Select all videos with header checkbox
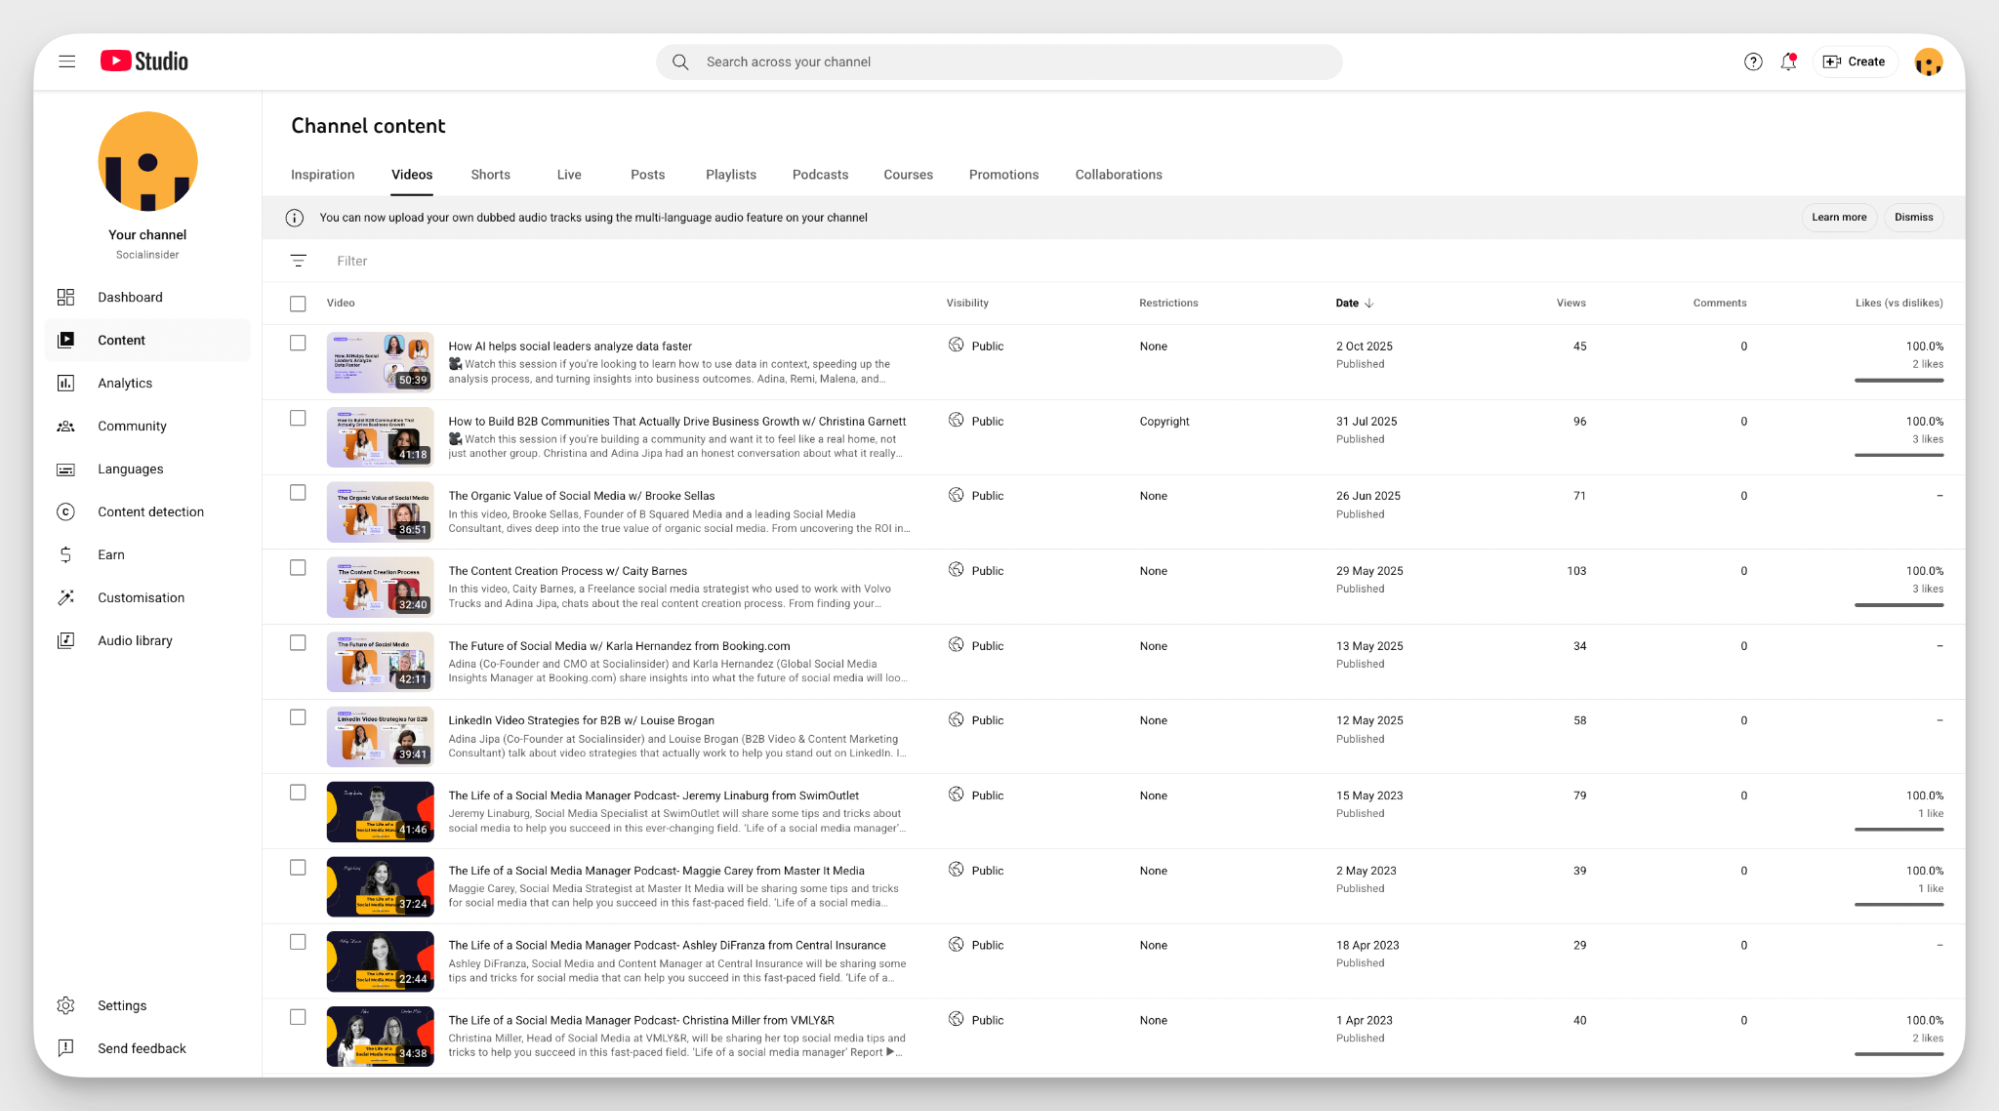The width and height of the screenshot is (1999, 1111). 297,303
